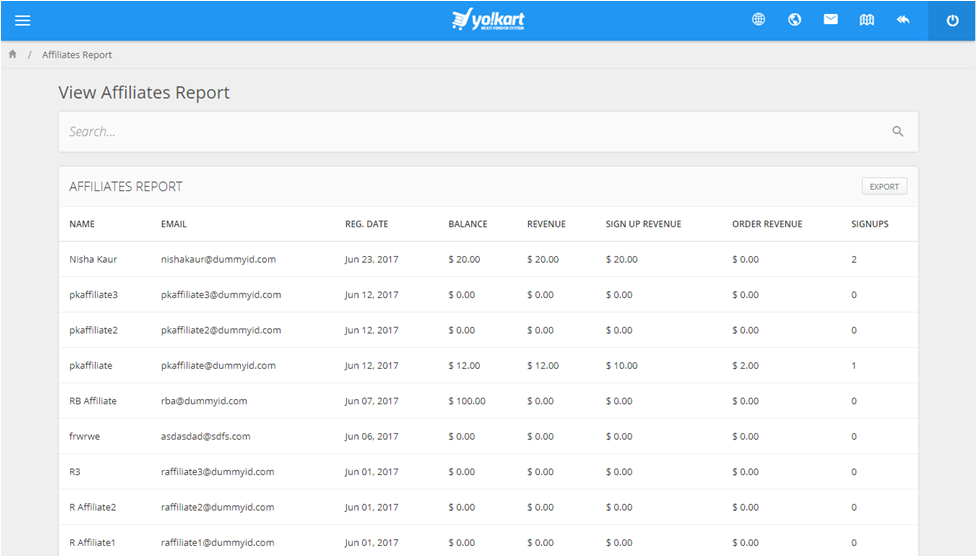Click the Affiliates Report breadcrumb

77,55
